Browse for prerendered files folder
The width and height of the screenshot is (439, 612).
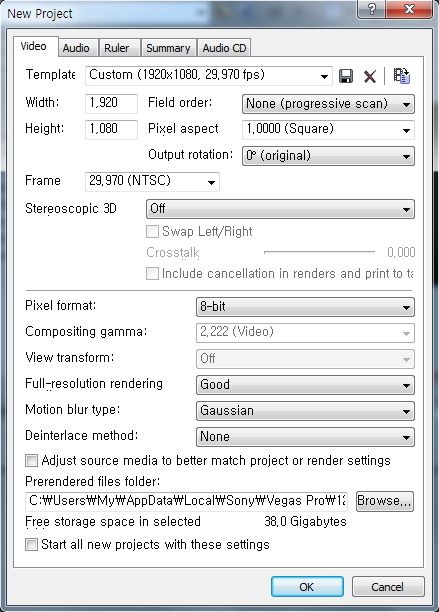[384, 501]
